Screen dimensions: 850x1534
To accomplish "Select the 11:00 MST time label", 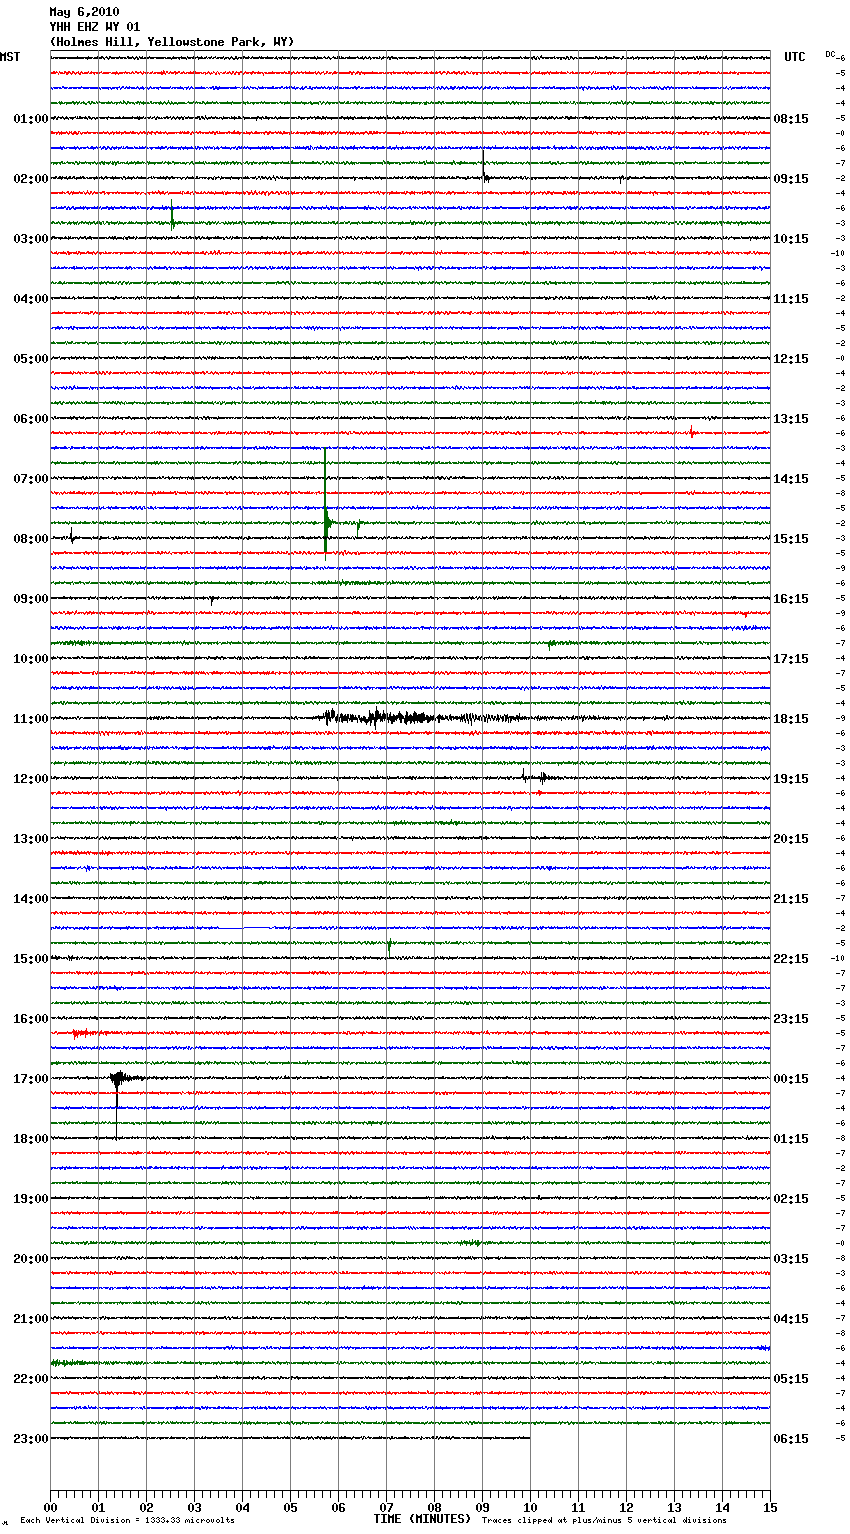I will [x=30, y=719].
